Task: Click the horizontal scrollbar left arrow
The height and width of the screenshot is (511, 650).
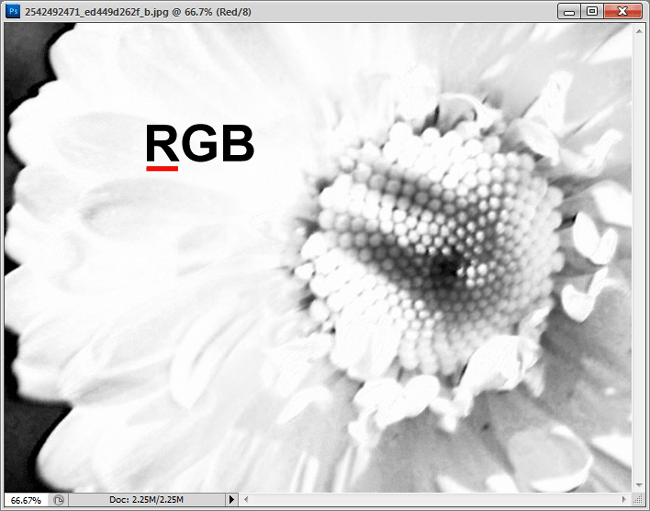Action: point(246,499)
